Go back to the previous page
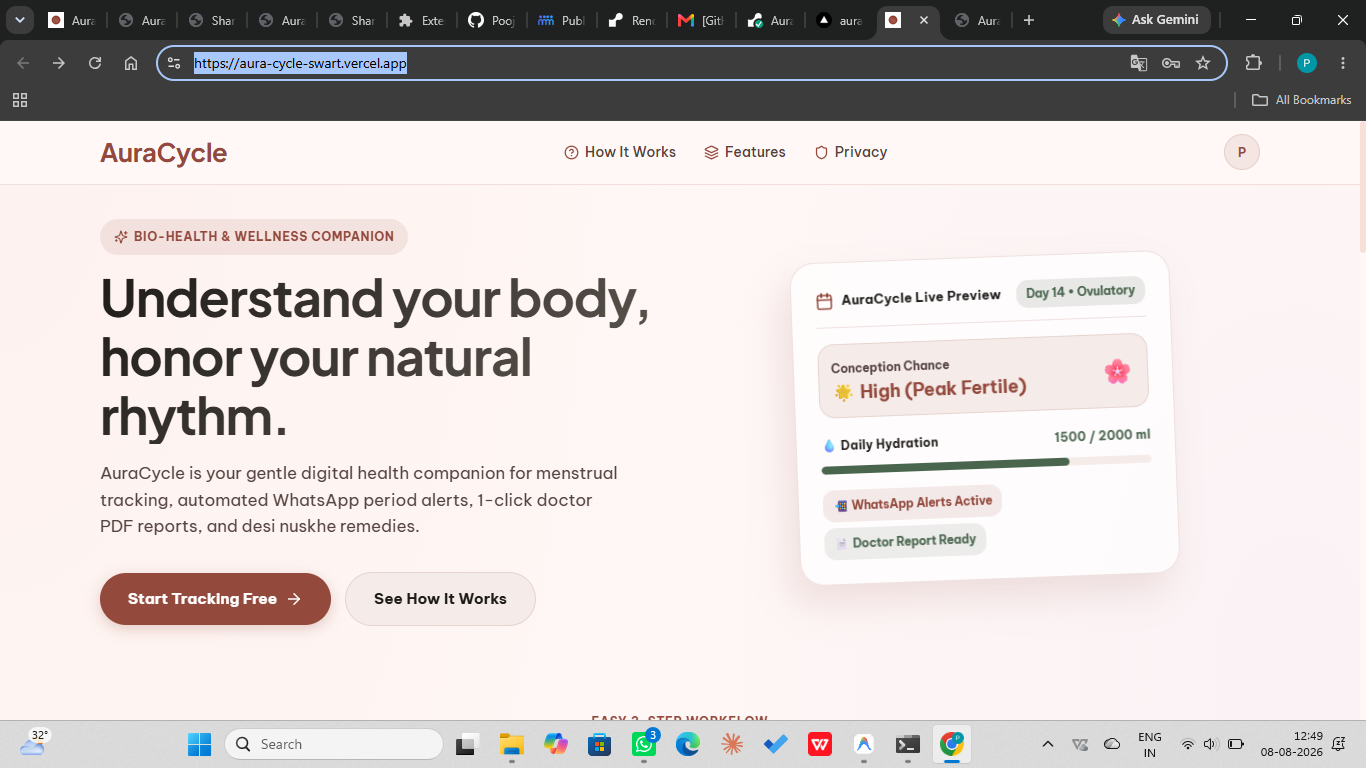The width and height of the screenshot is (1366, 768). click(23, 63)
